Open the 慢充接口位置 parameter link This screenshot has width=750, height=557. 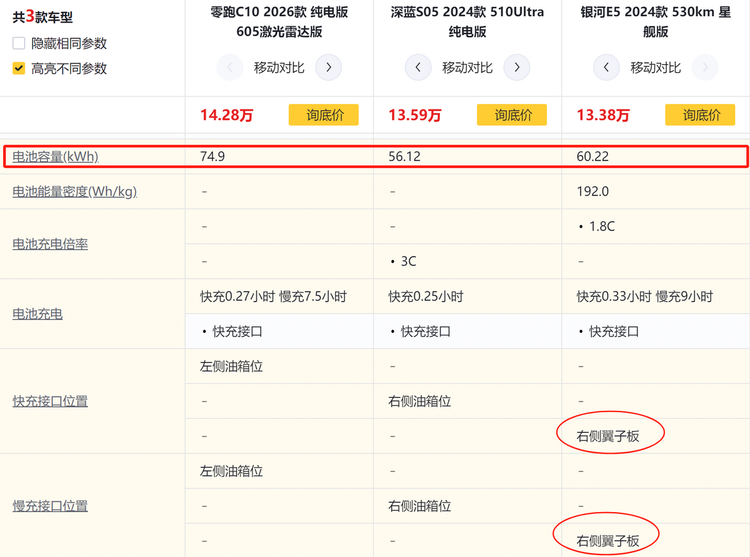[50, 505]
